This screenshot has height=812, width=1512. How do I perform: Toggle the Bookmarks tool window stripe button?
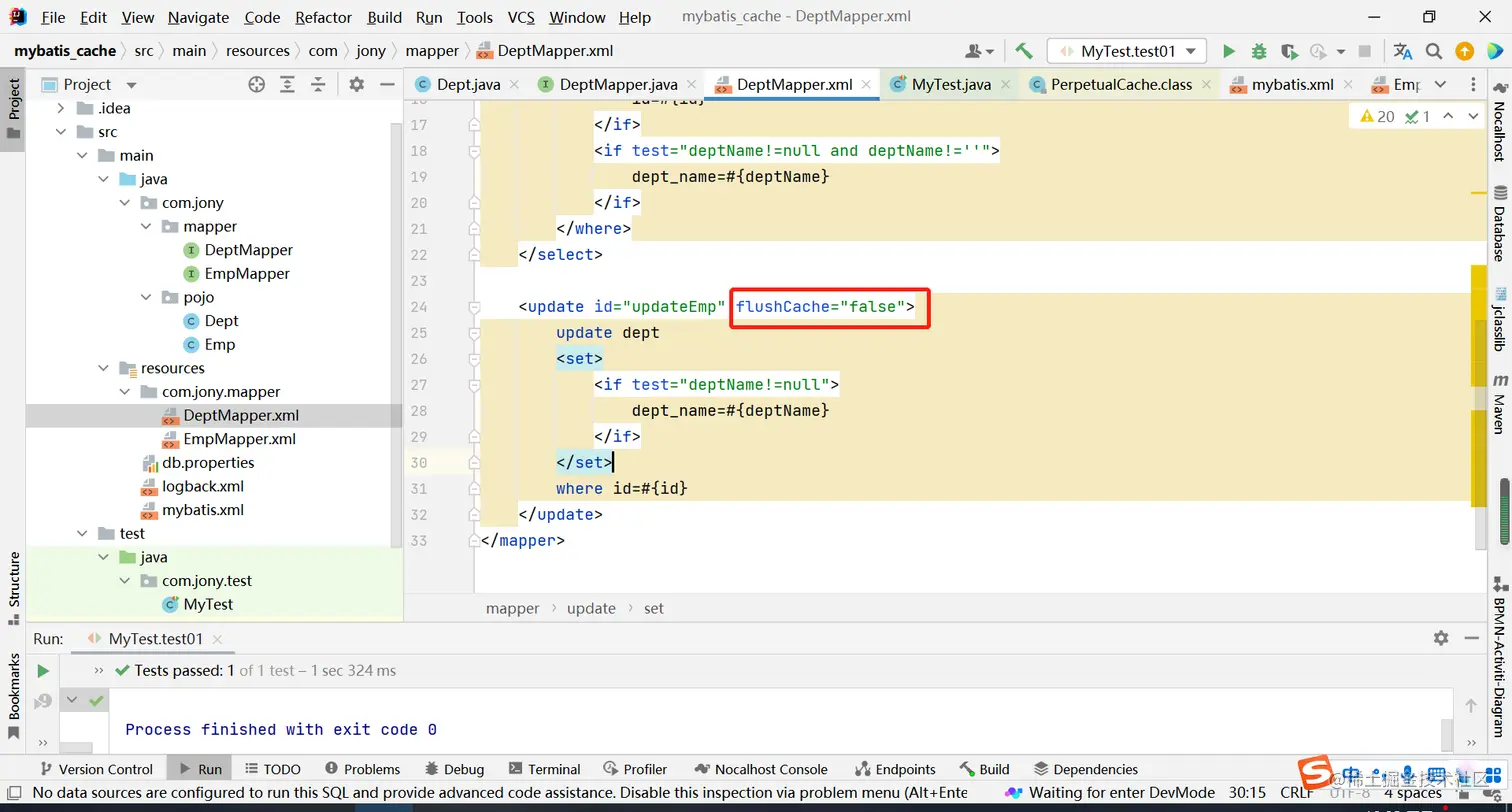[14, 696]
